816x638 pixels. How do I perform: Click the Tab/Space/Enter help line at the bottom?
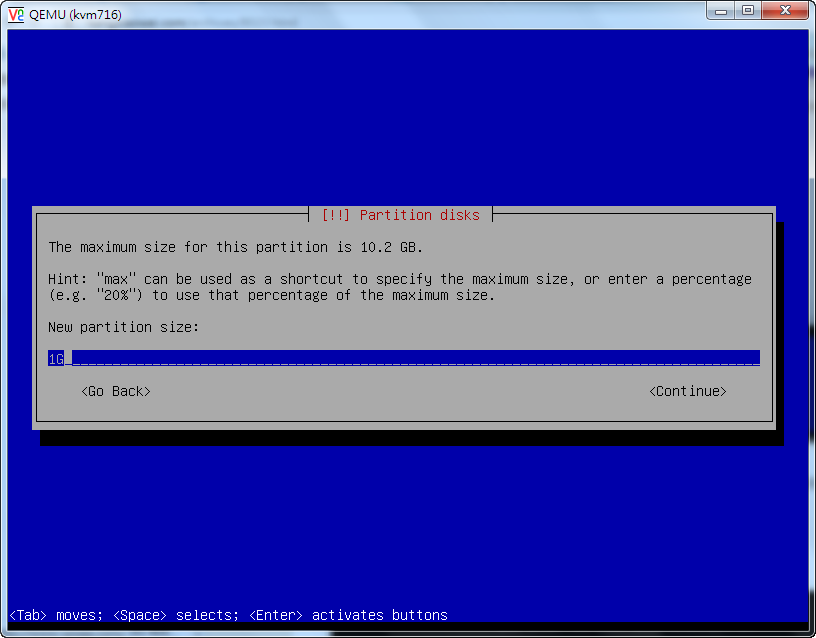pos(228,615)
